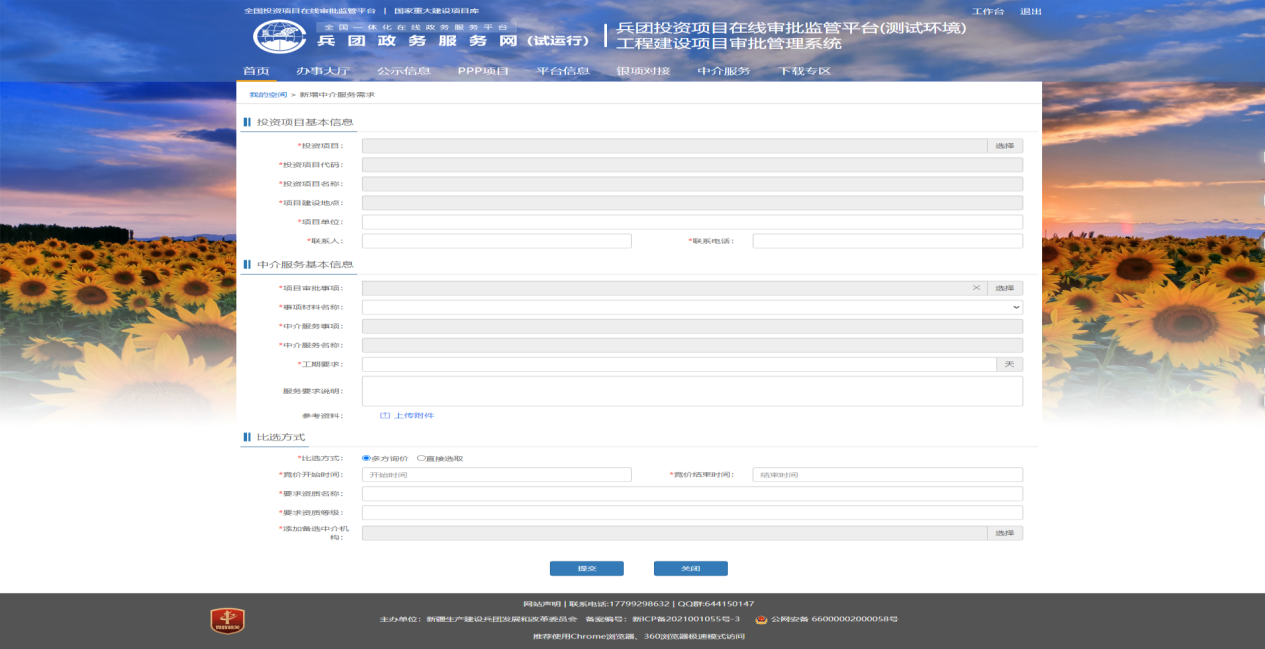Switch to the PPP项目 tab
The image size is (1265, 649).
click(483, 71)
